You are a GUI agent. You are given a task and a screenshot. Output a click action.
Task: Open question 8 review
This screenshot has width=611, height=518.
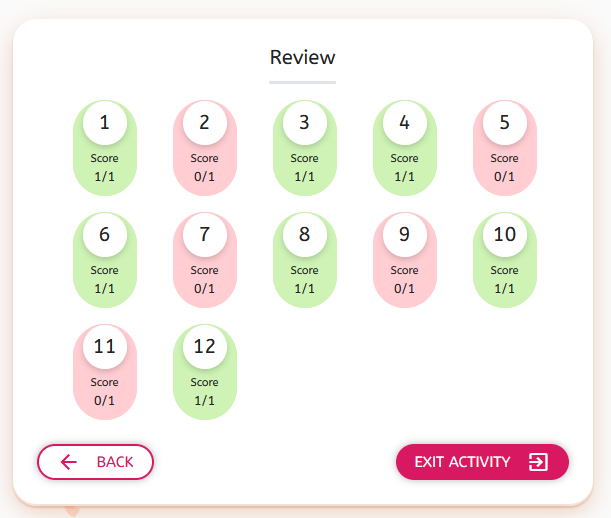[x=305, y=262]
